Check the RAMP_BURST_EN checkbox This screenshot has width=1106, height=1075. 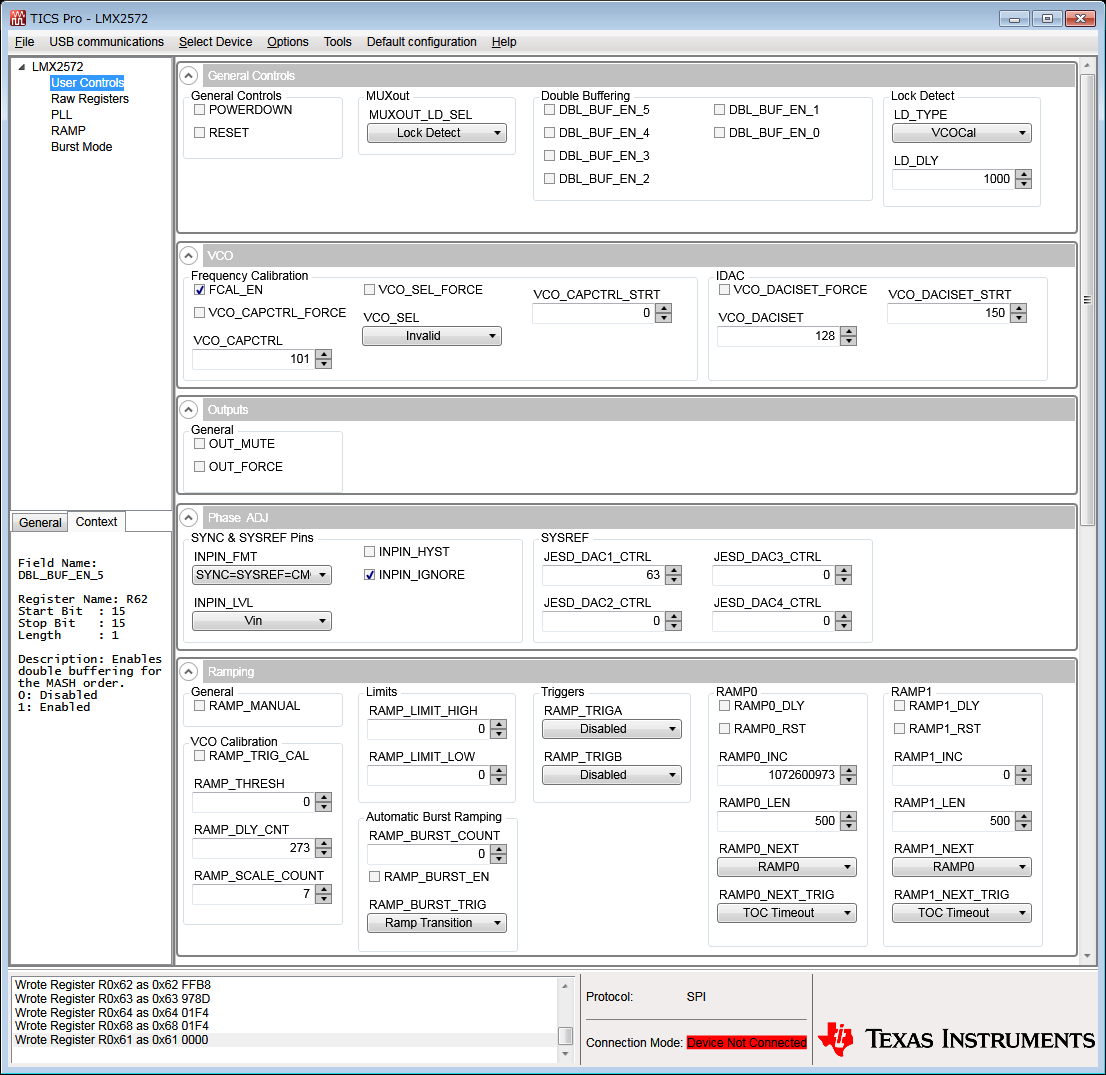pyautogui.click(x=375, y=877)
